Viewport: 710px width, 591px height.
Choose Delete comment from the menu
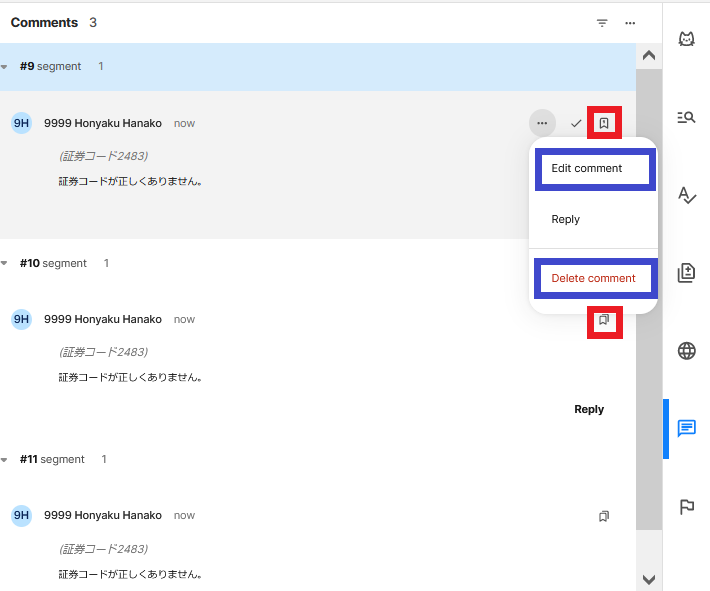pos(593,278)
